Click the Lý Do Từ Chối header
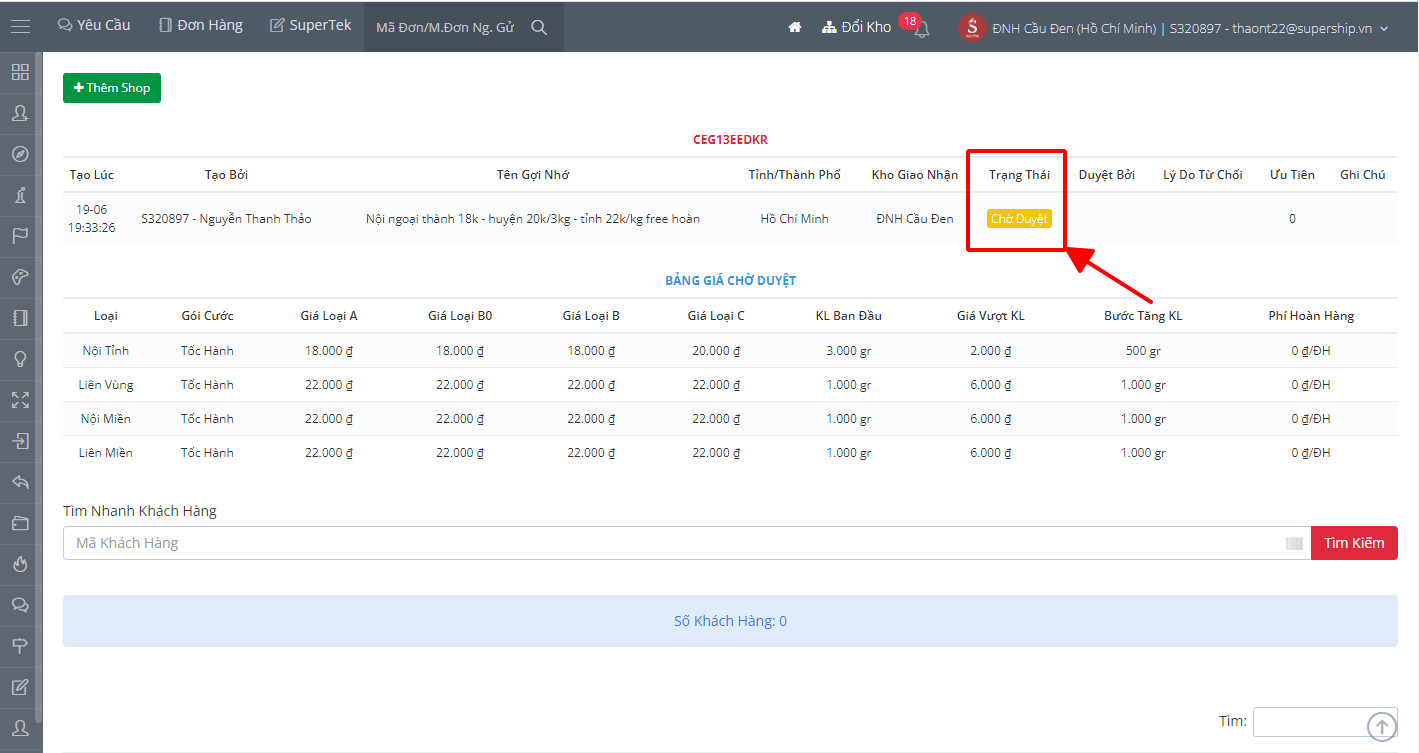 (1203, 175)
